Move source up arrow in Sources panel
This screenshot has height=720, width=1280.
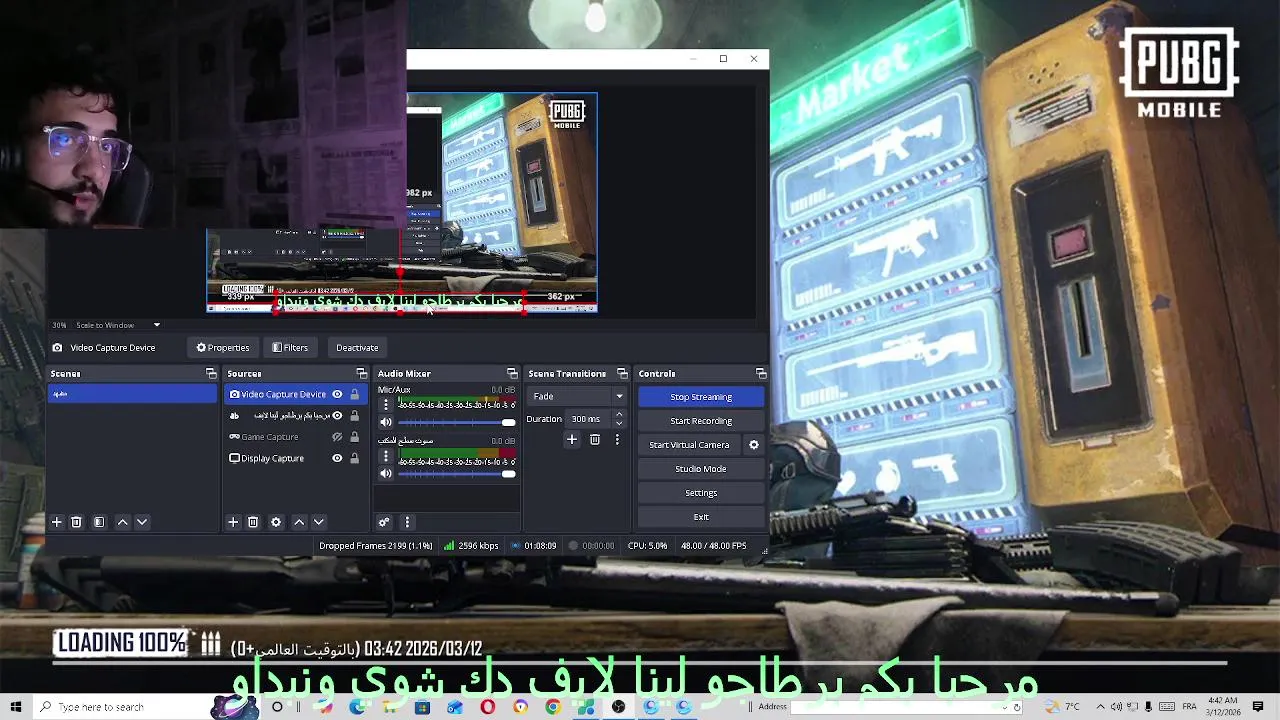[x=299, y=522]
